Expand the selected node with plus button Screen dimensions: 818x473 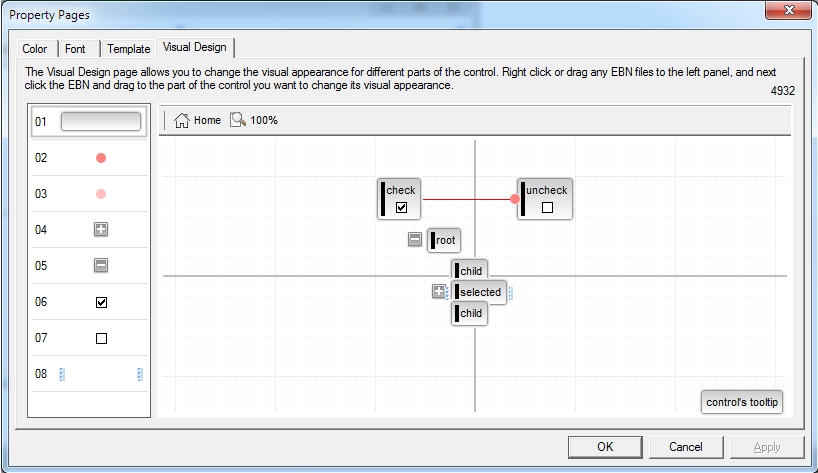[x=438, y=292]
